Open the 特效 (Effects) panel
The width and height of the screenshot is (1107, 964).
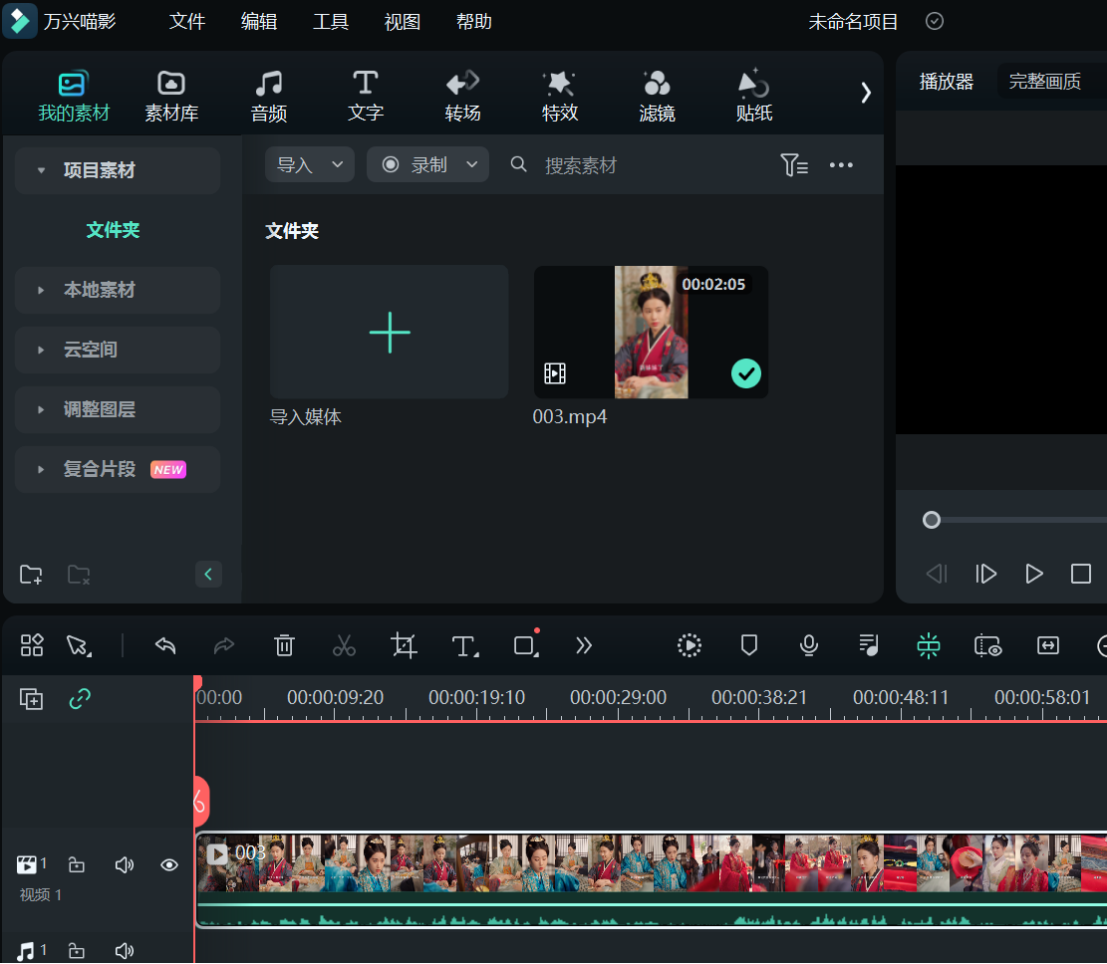click(559, 95)
